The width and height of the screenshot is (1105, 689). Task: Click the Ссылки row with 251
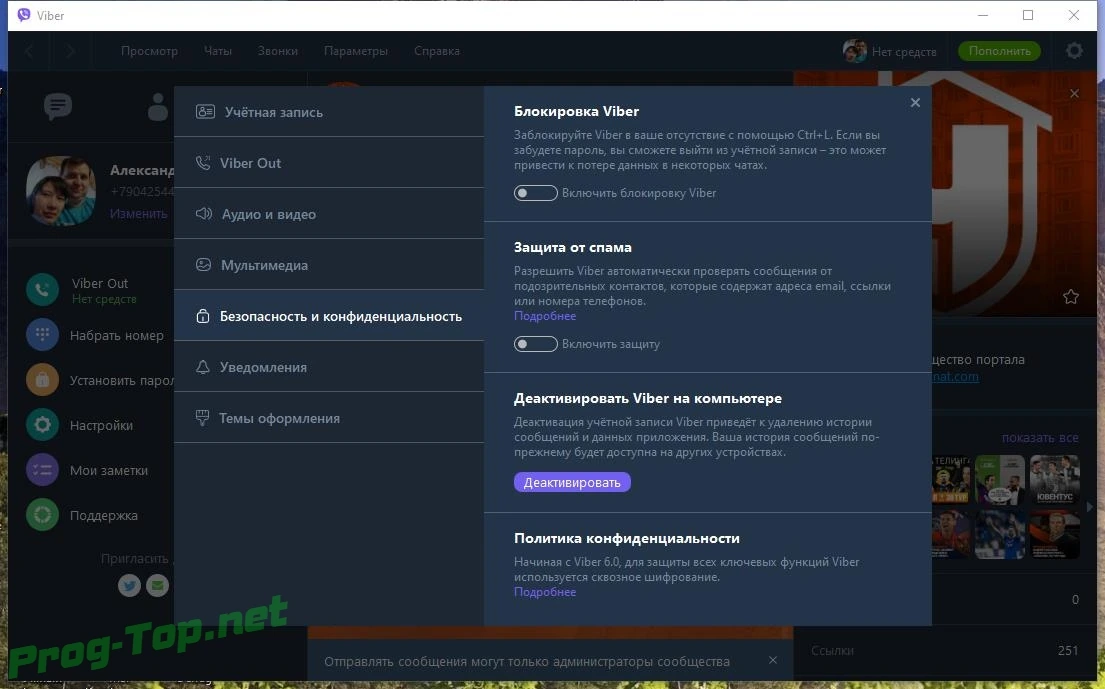pyautogui.click(x=944, y=650)
